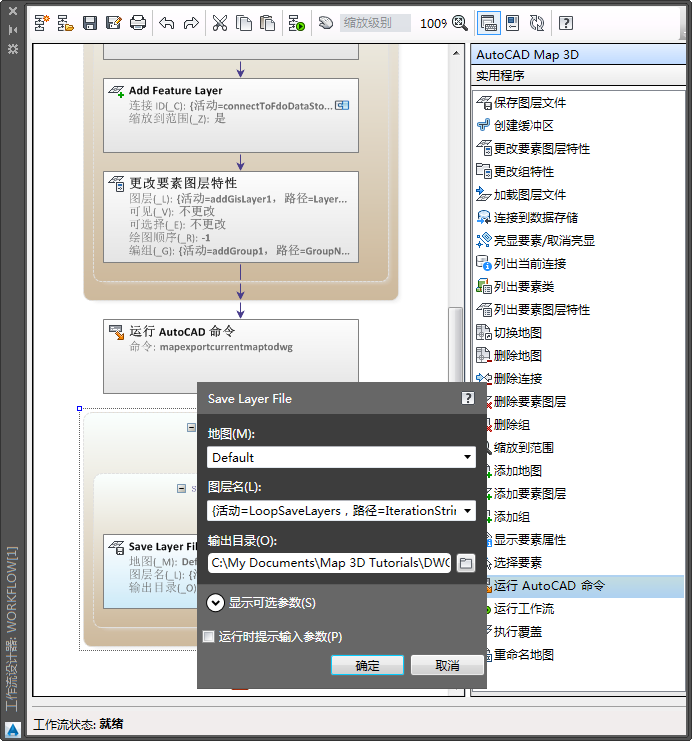Click the overview panel toolbar icon

tap(512, 23)
